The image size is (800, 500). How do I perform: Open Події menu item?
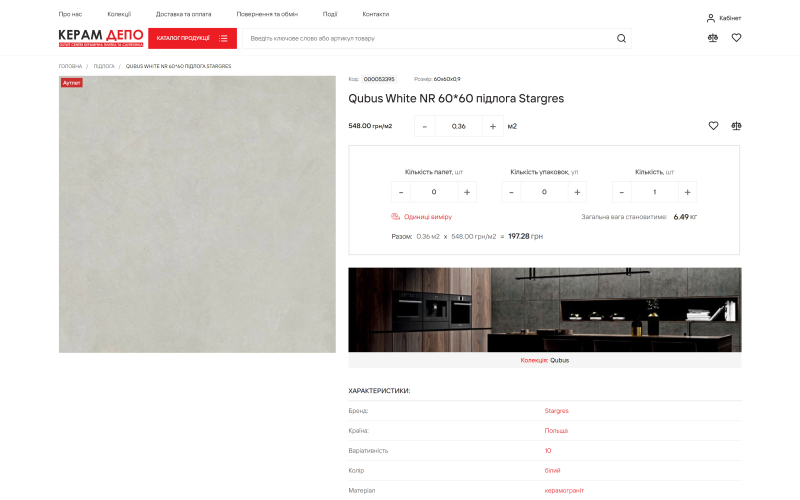330,14
